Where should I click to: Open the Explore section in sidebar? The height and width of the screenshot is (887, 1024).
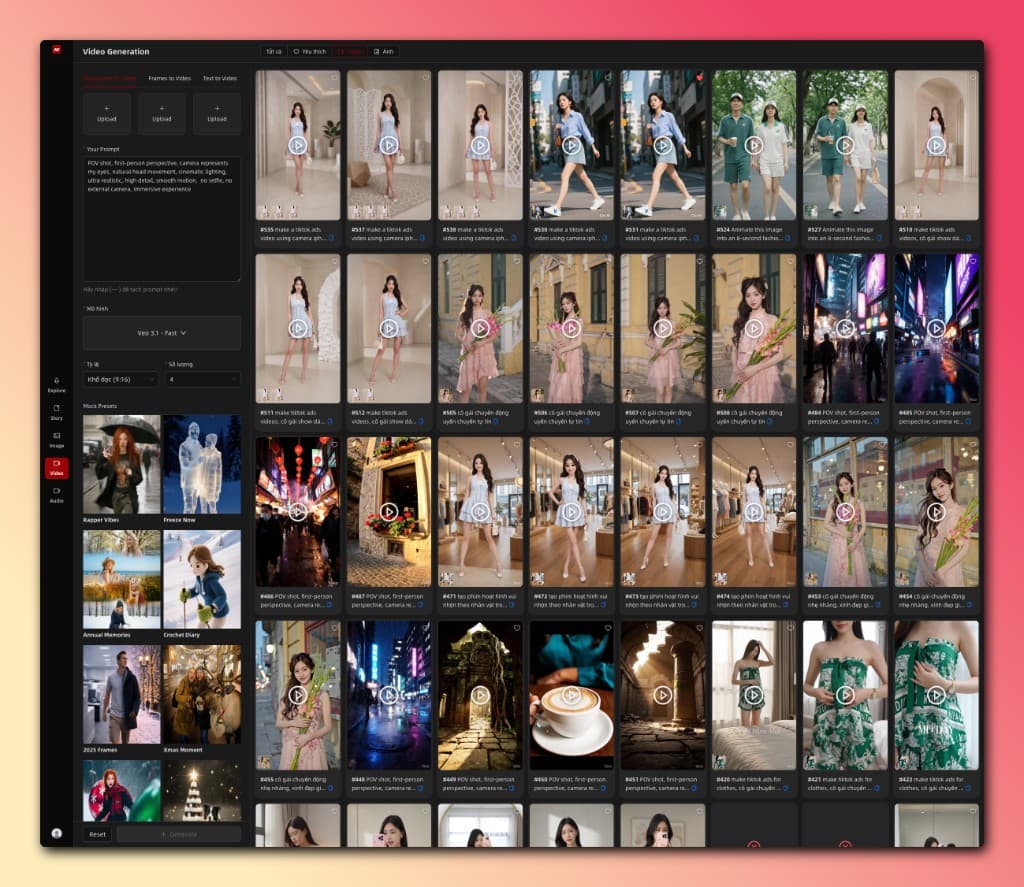coord(57,383)
